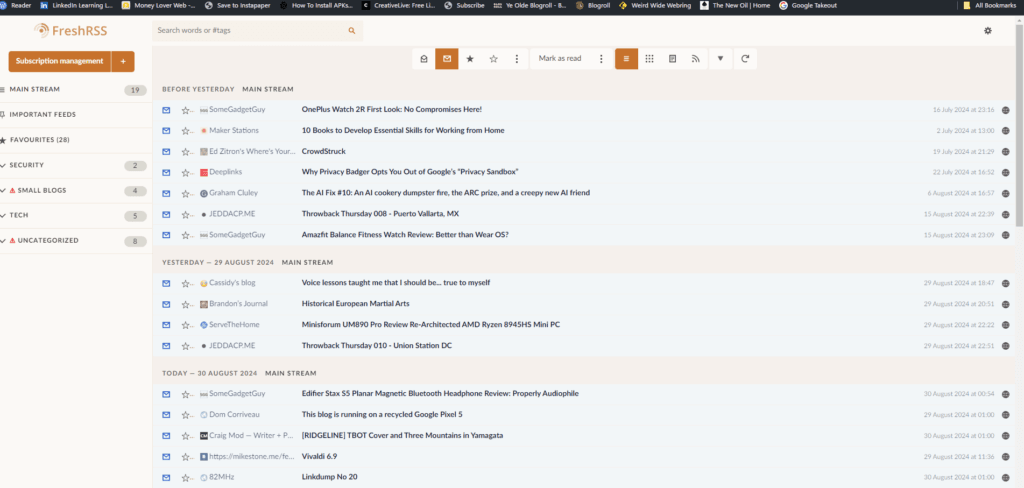Toggle favourite on Historical European Martial Arts

(185, 304)
